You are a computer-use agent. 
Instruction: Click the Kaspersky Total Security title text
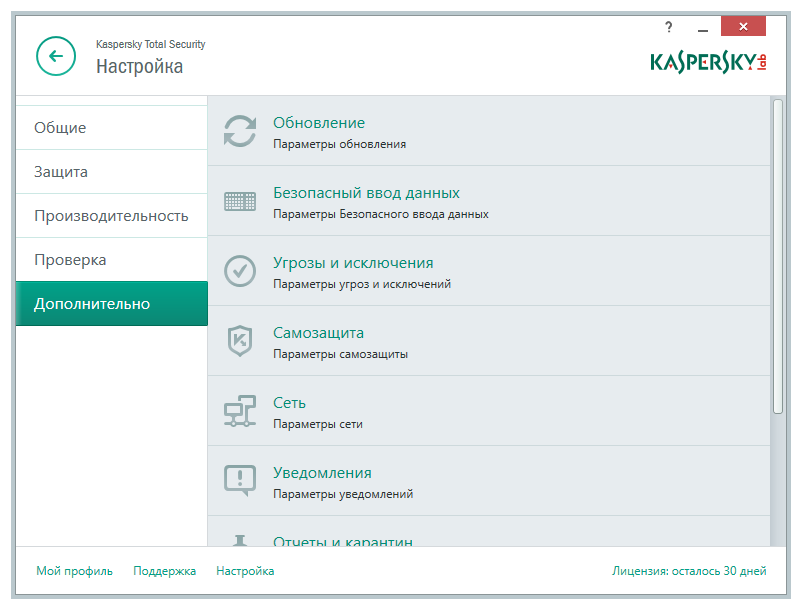click(151, 44)
